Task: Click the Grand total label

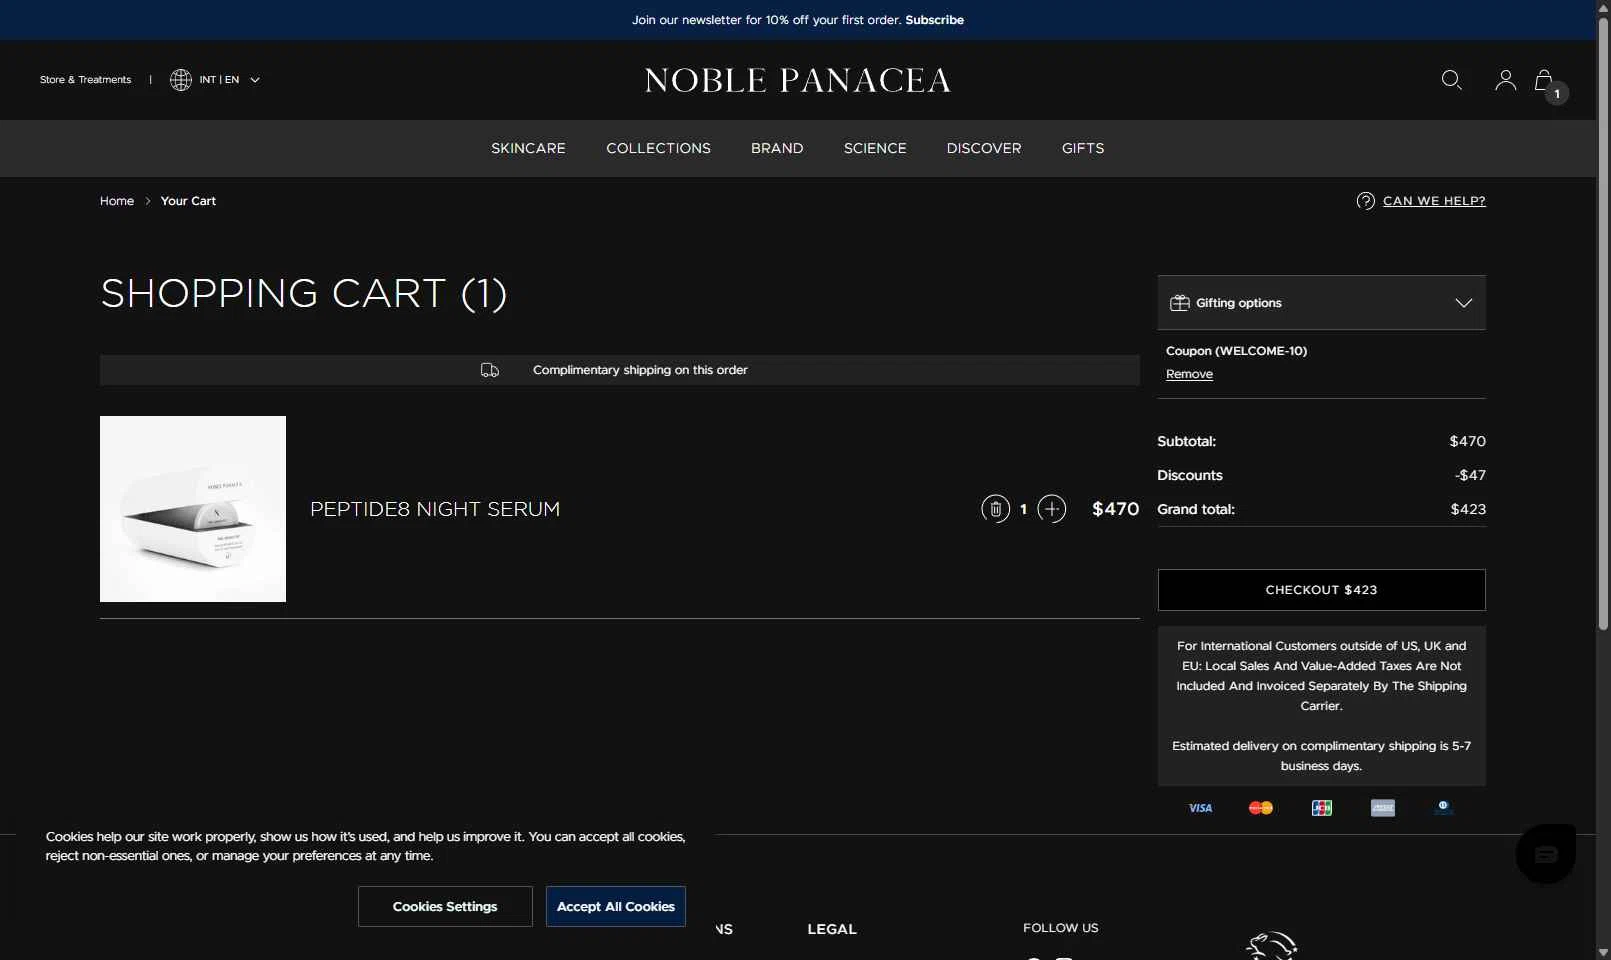Action: [x=1196, y=509]
